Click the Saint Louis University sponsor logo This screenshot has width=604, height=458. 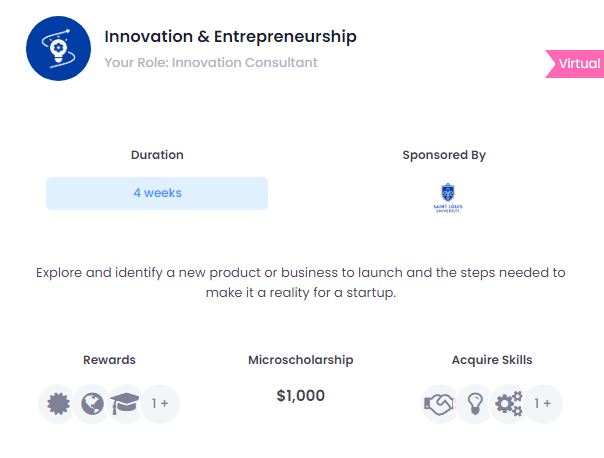[448, 198]
